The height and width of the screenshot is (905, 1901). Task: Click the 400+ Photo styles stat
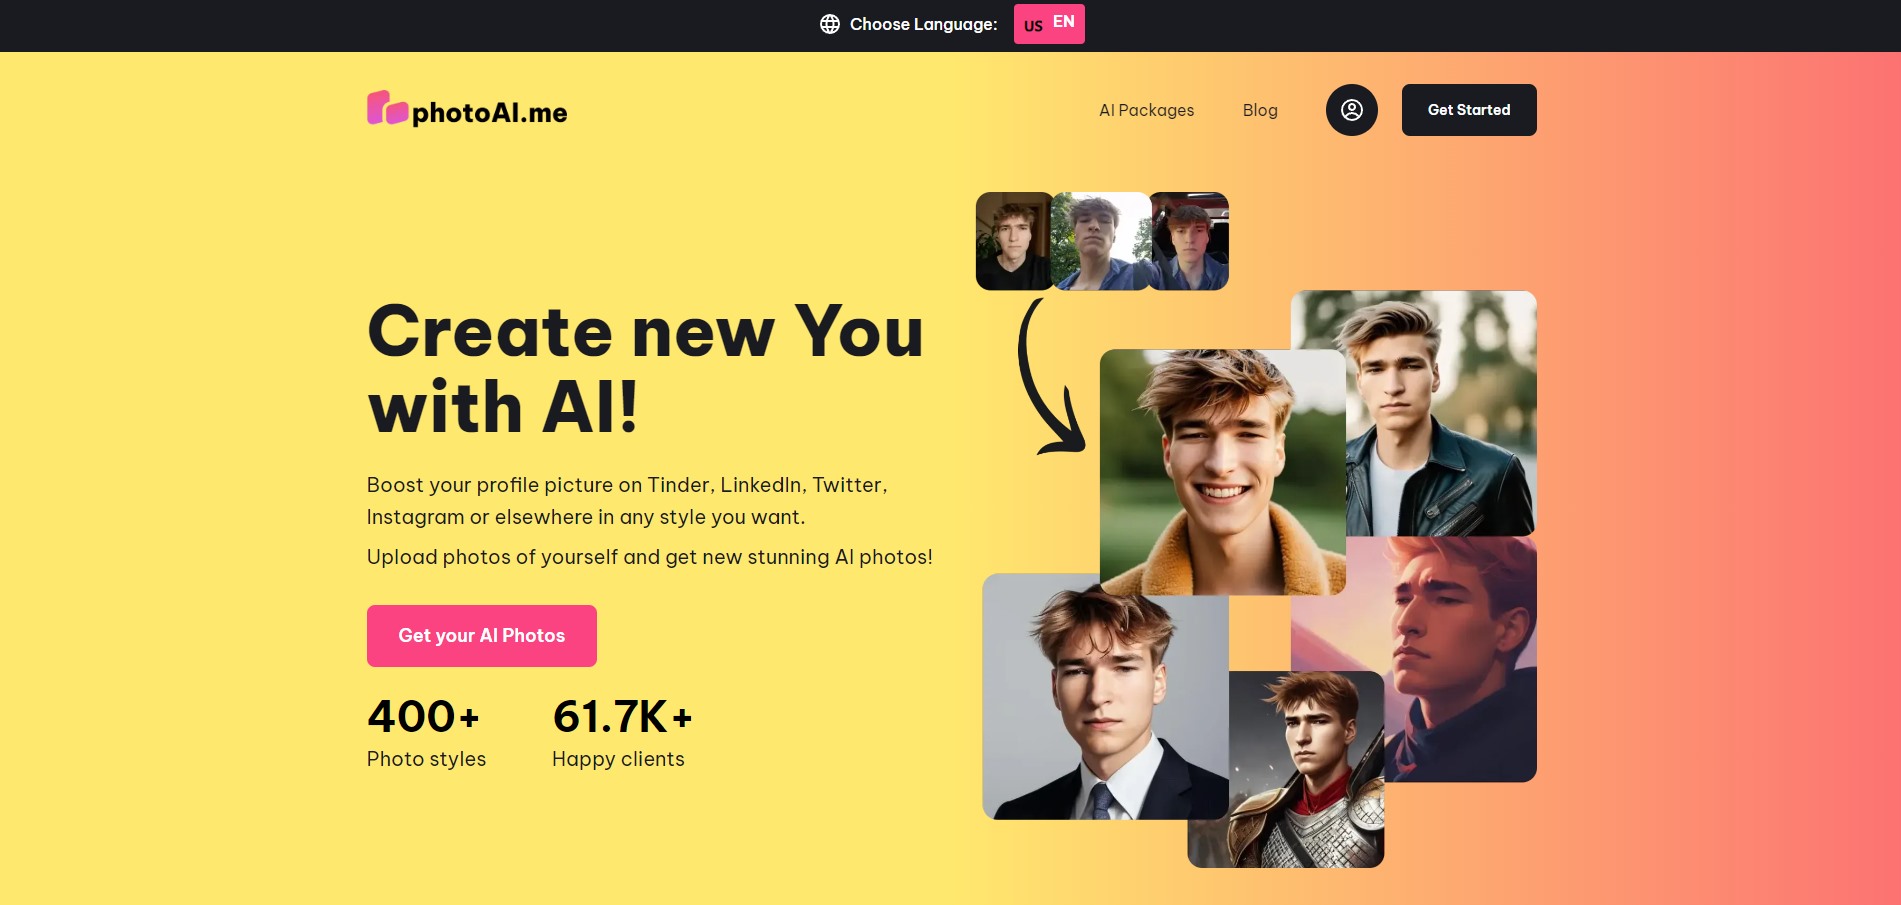click(427, 732)
